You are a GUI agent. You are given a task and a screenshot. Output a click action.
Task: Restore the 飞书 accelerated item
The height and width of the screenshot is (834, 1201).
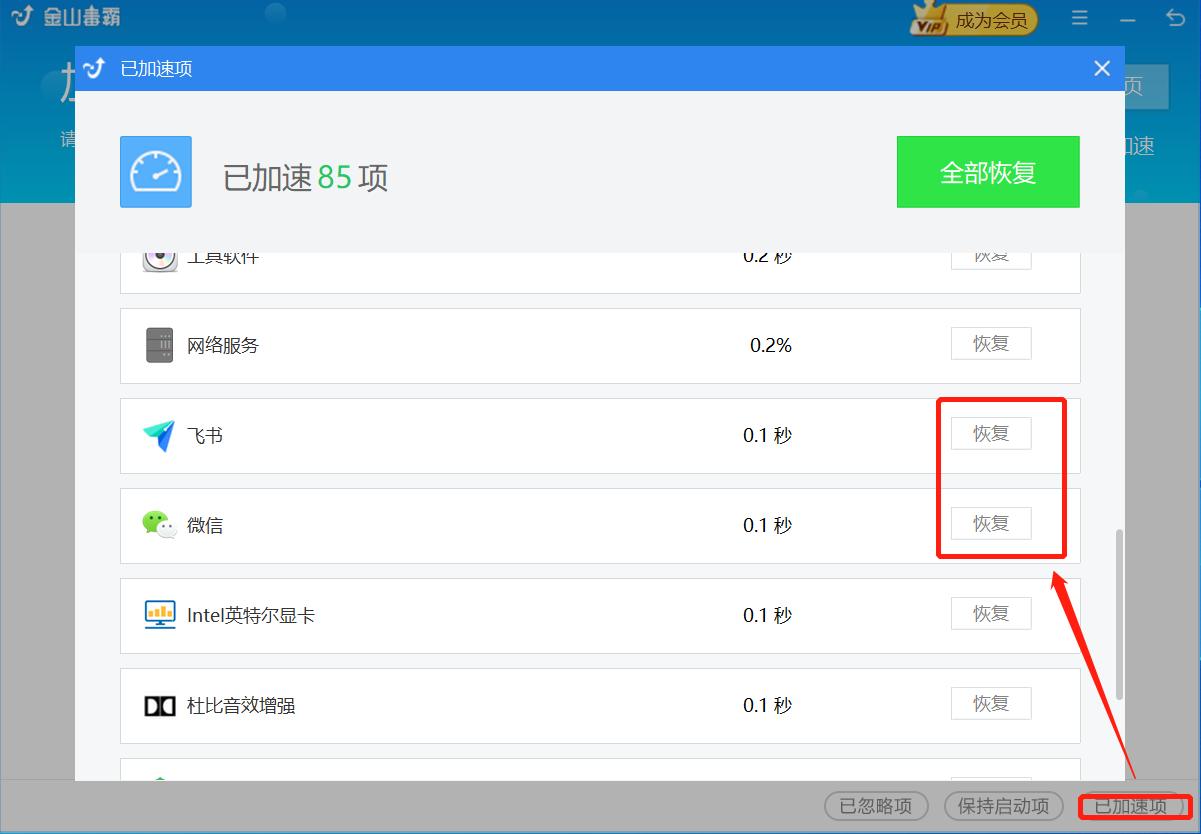coord(990,433)
